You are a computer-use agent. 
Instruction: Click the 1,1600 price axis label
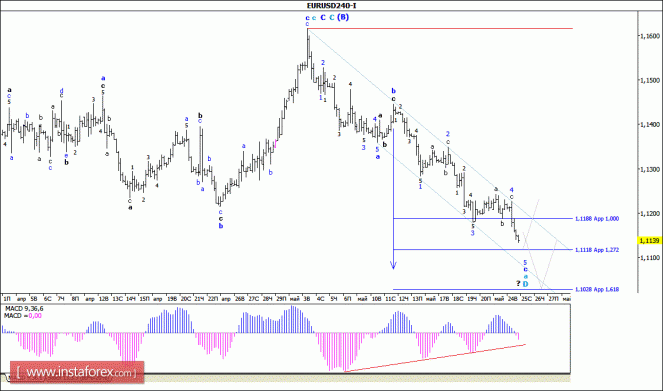click(649, 36)
